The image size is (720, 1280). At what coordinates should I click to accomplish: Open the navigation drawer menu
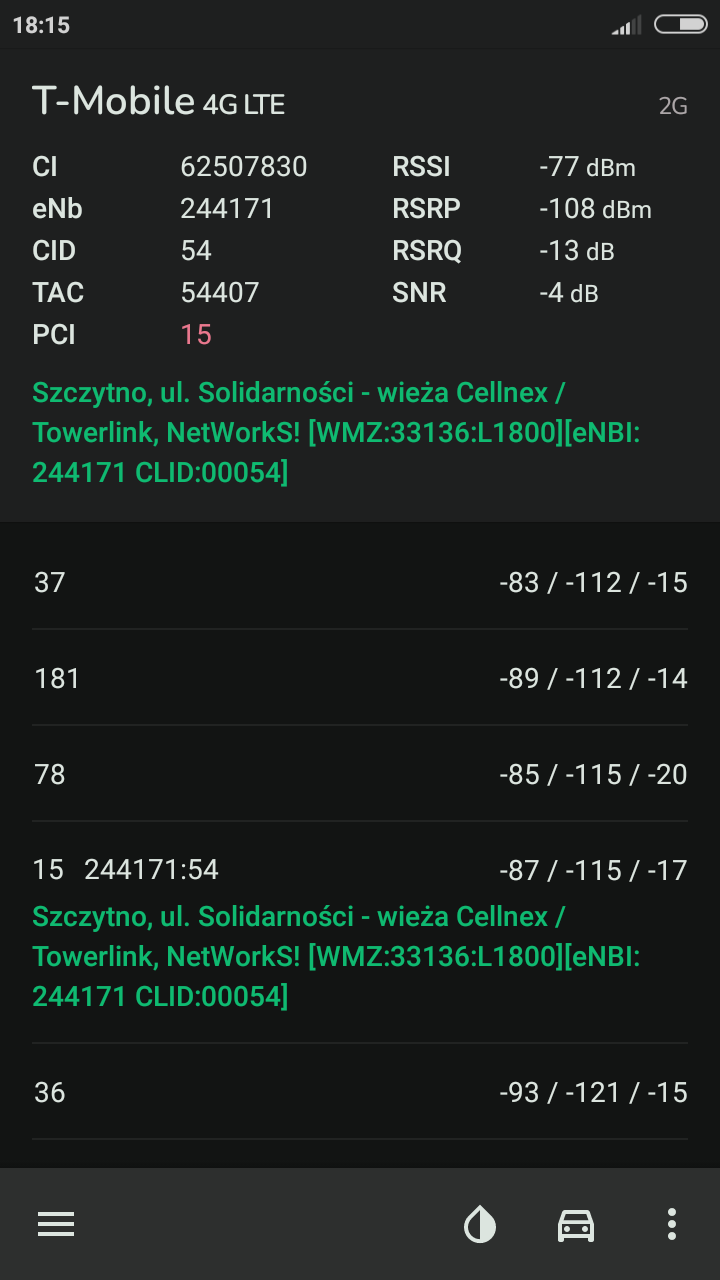pos(56,1224)
